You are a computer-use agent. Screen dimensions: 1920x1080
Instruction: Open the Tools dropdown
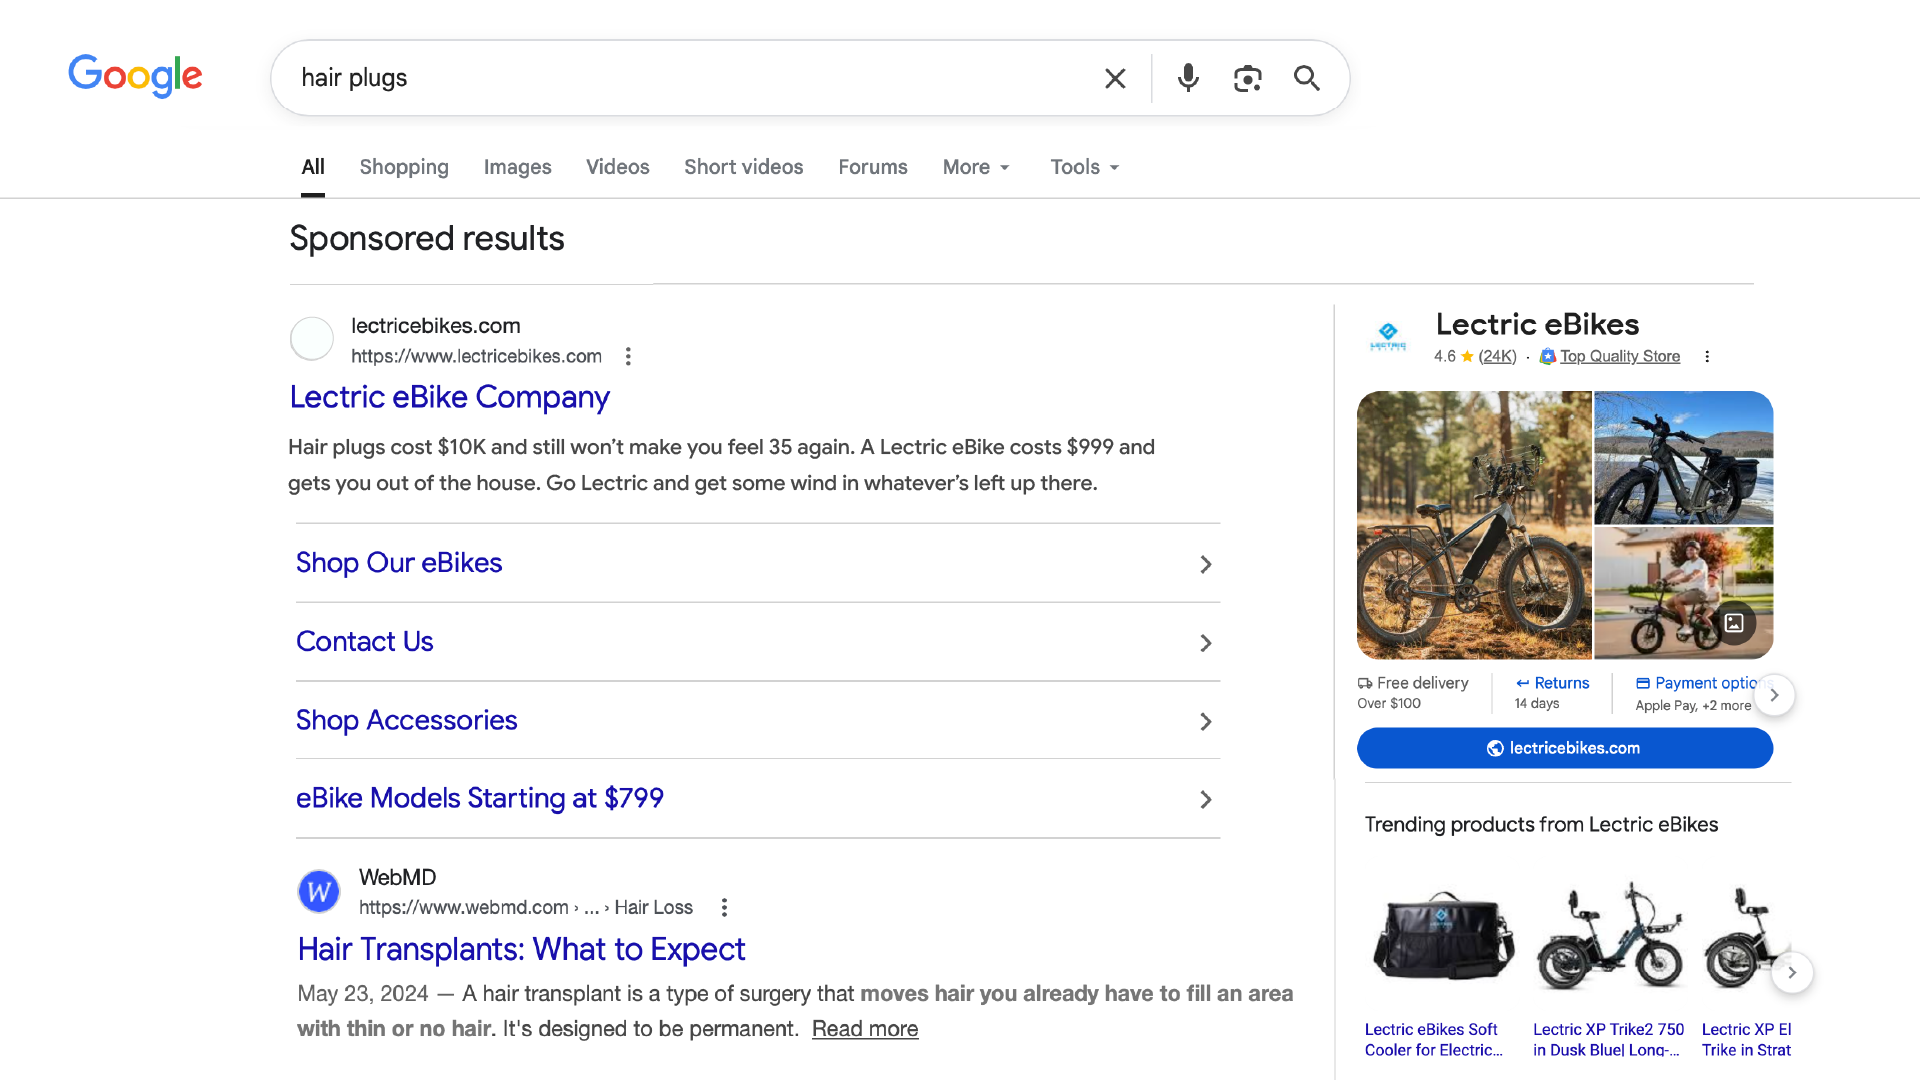[1083, 167]
